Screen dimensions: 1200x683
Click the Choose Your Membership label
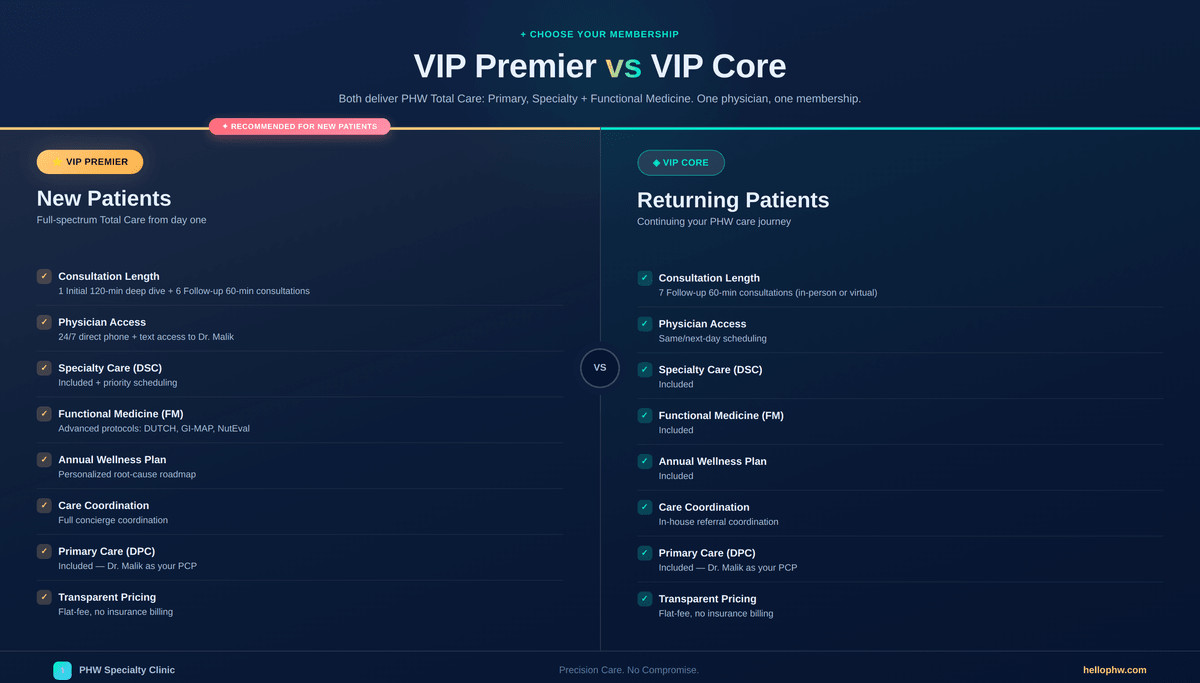(x=600, y=34)
